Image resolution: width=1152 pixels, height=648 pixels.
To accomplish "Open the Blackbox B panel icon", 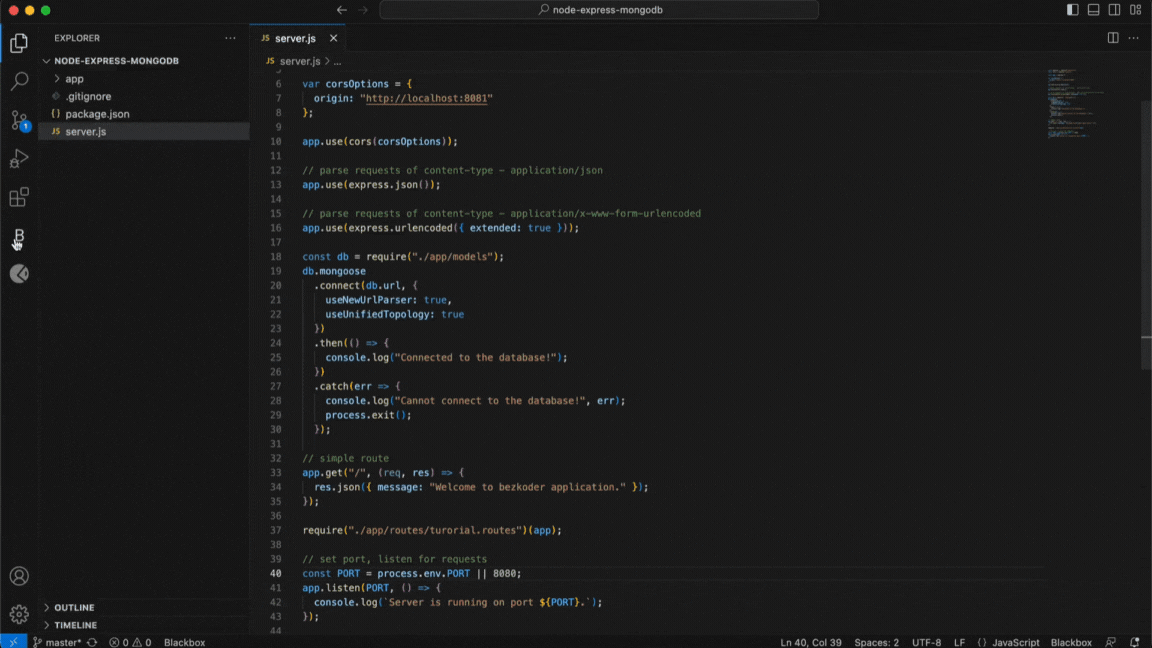I will coord(19,235).
